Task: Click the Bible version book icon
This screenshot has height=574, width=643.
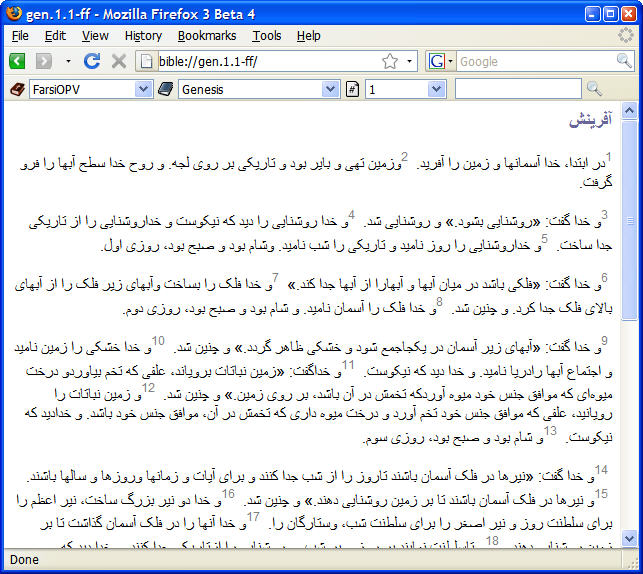Action: (x=17, y=89)
